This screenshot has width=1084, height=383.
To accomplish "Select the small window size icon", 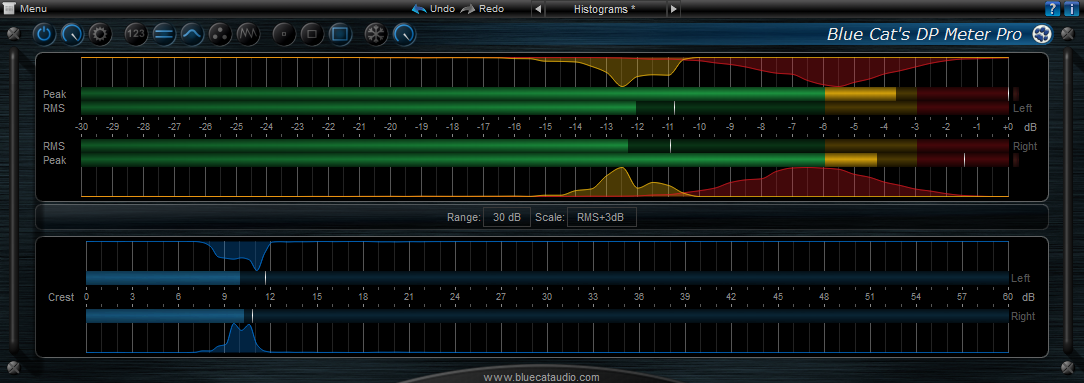I will click(x=284, y=34).
